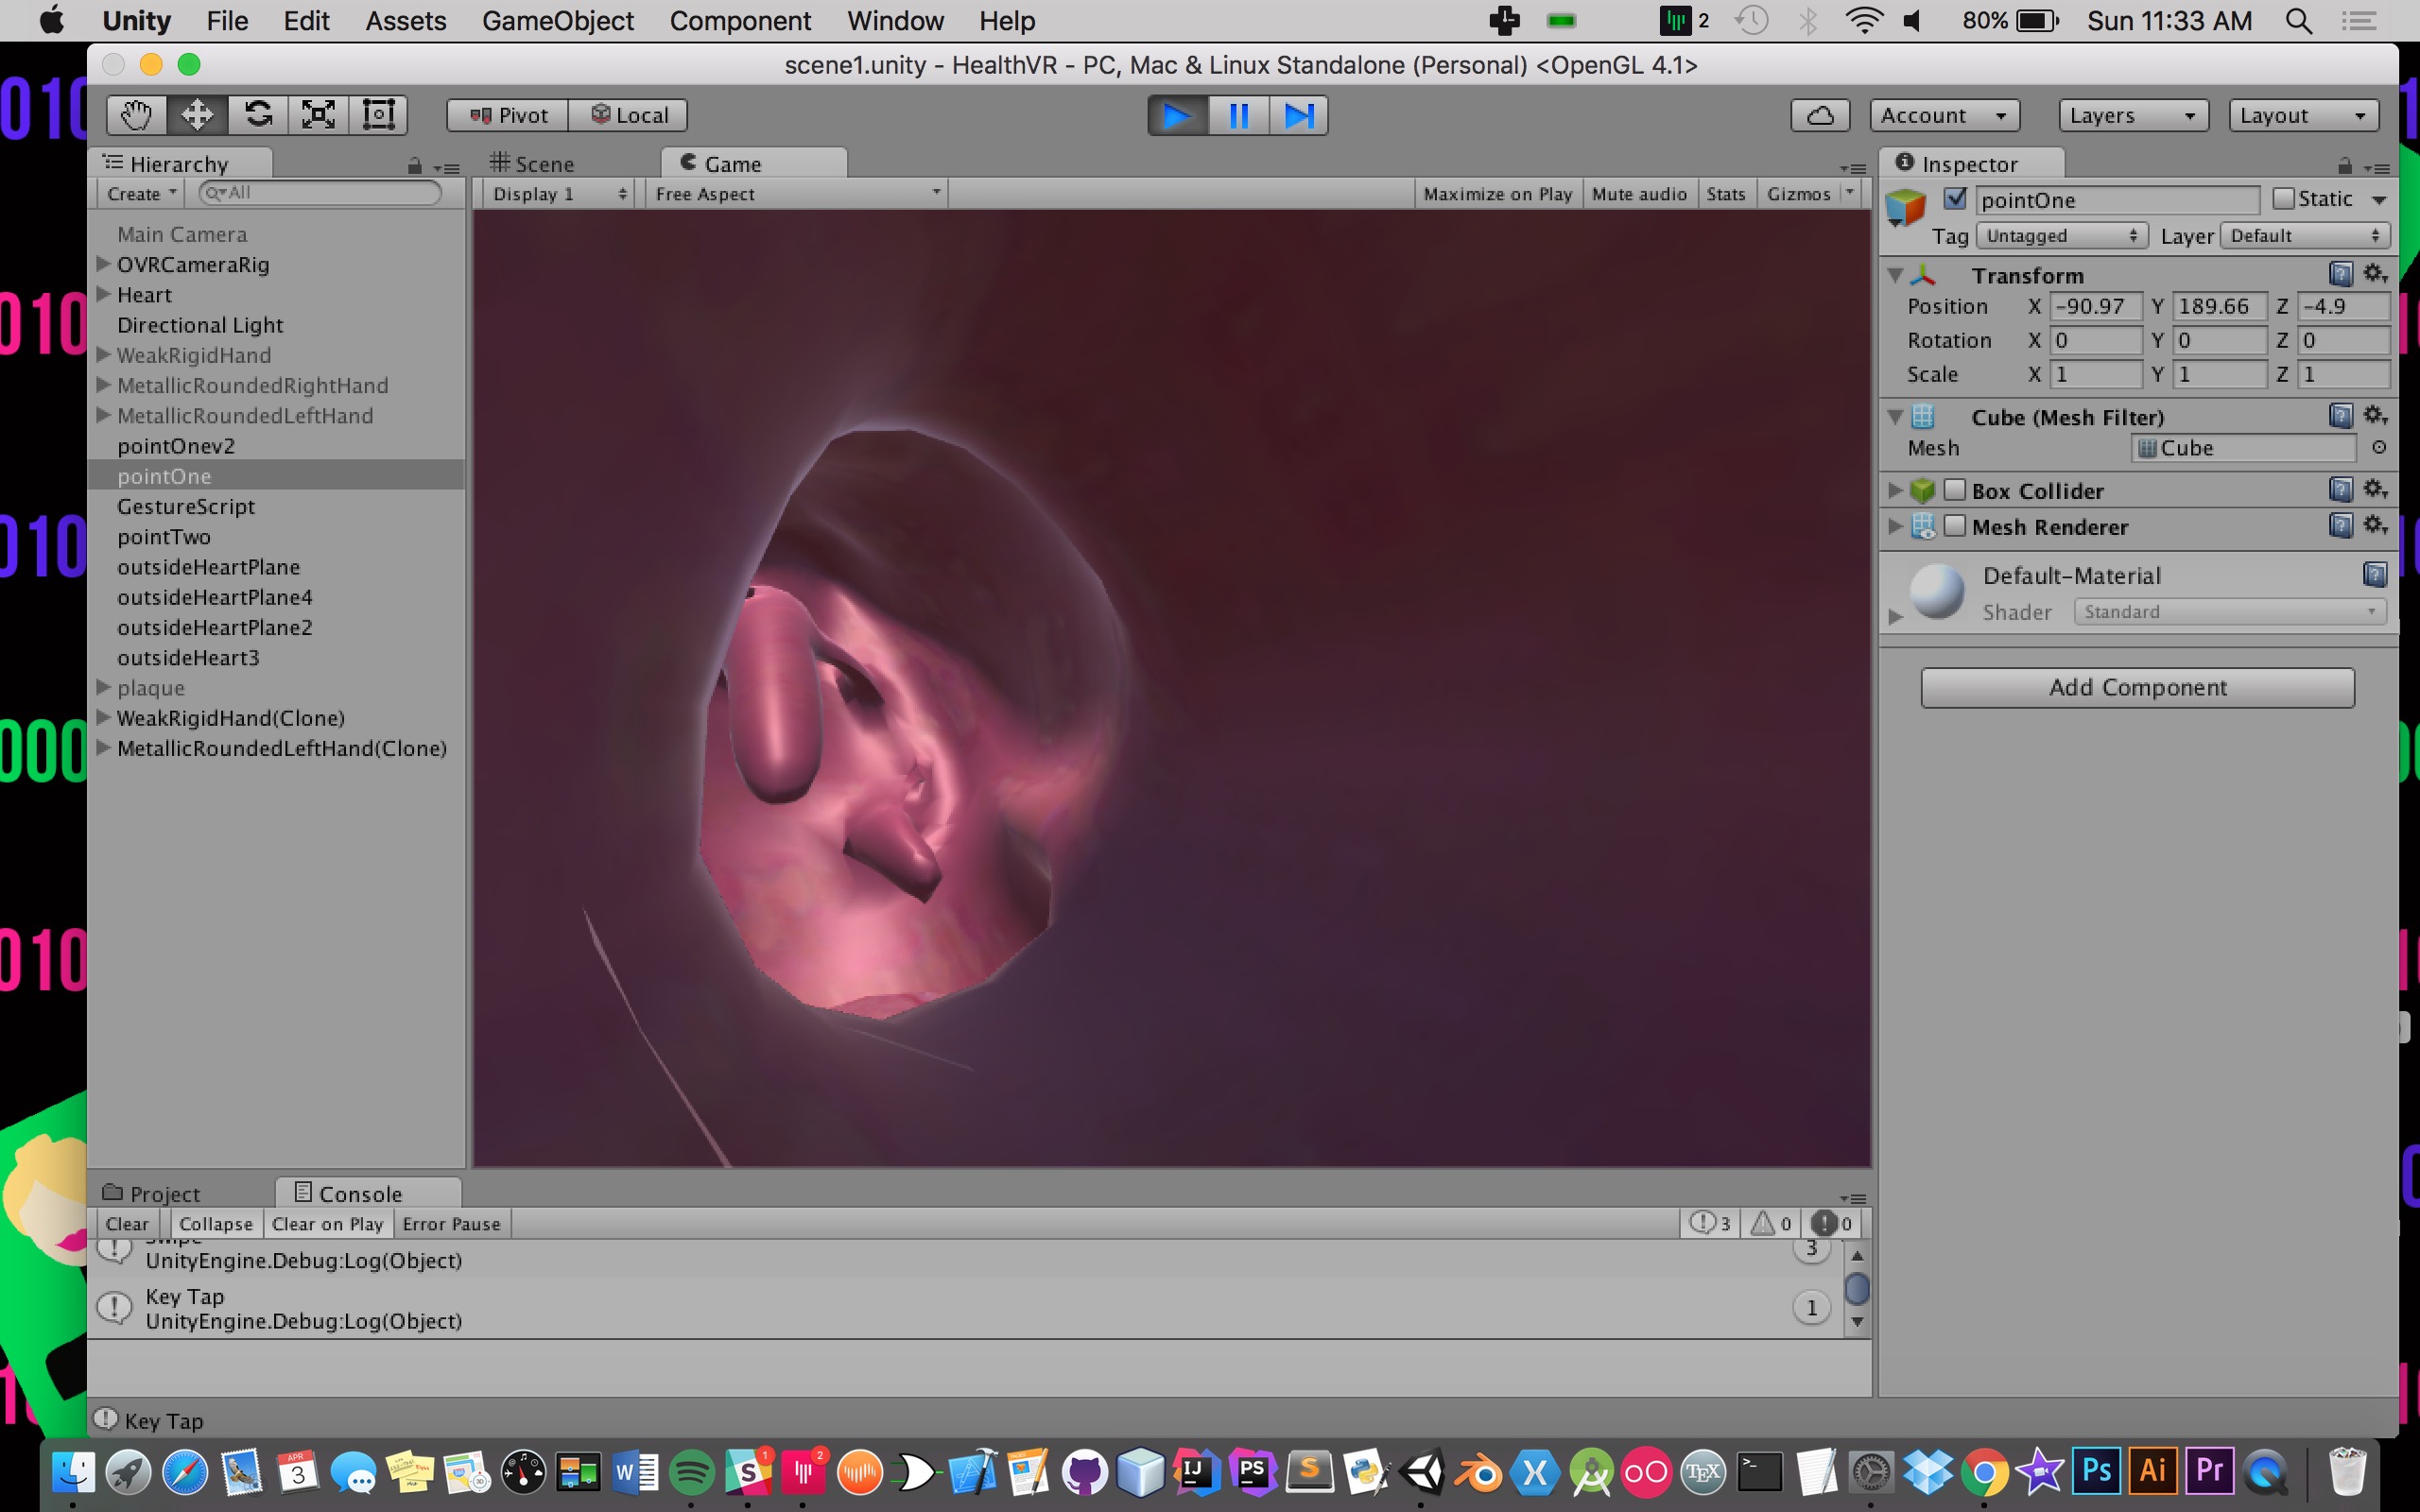Open the Layers dropdown
Image resolution: width=2420 pixels, height=1512 pixels.
[x=2131, y=115]
